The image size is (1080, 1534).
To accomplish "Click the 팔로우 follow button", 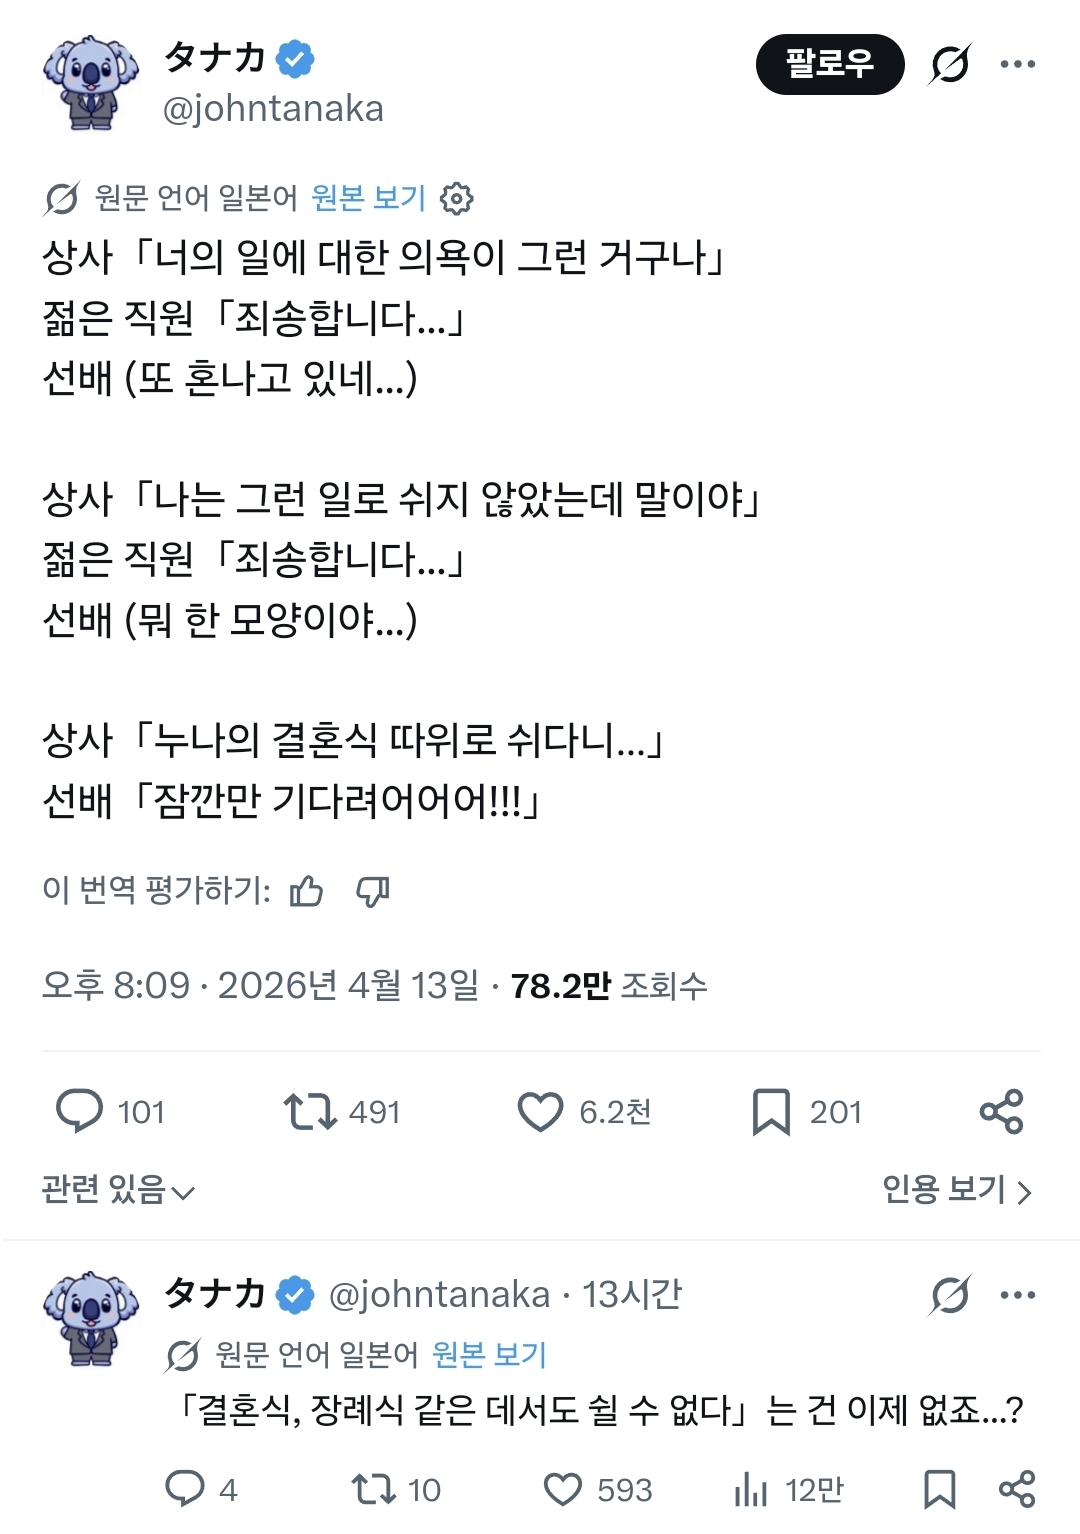I will 829,65.
